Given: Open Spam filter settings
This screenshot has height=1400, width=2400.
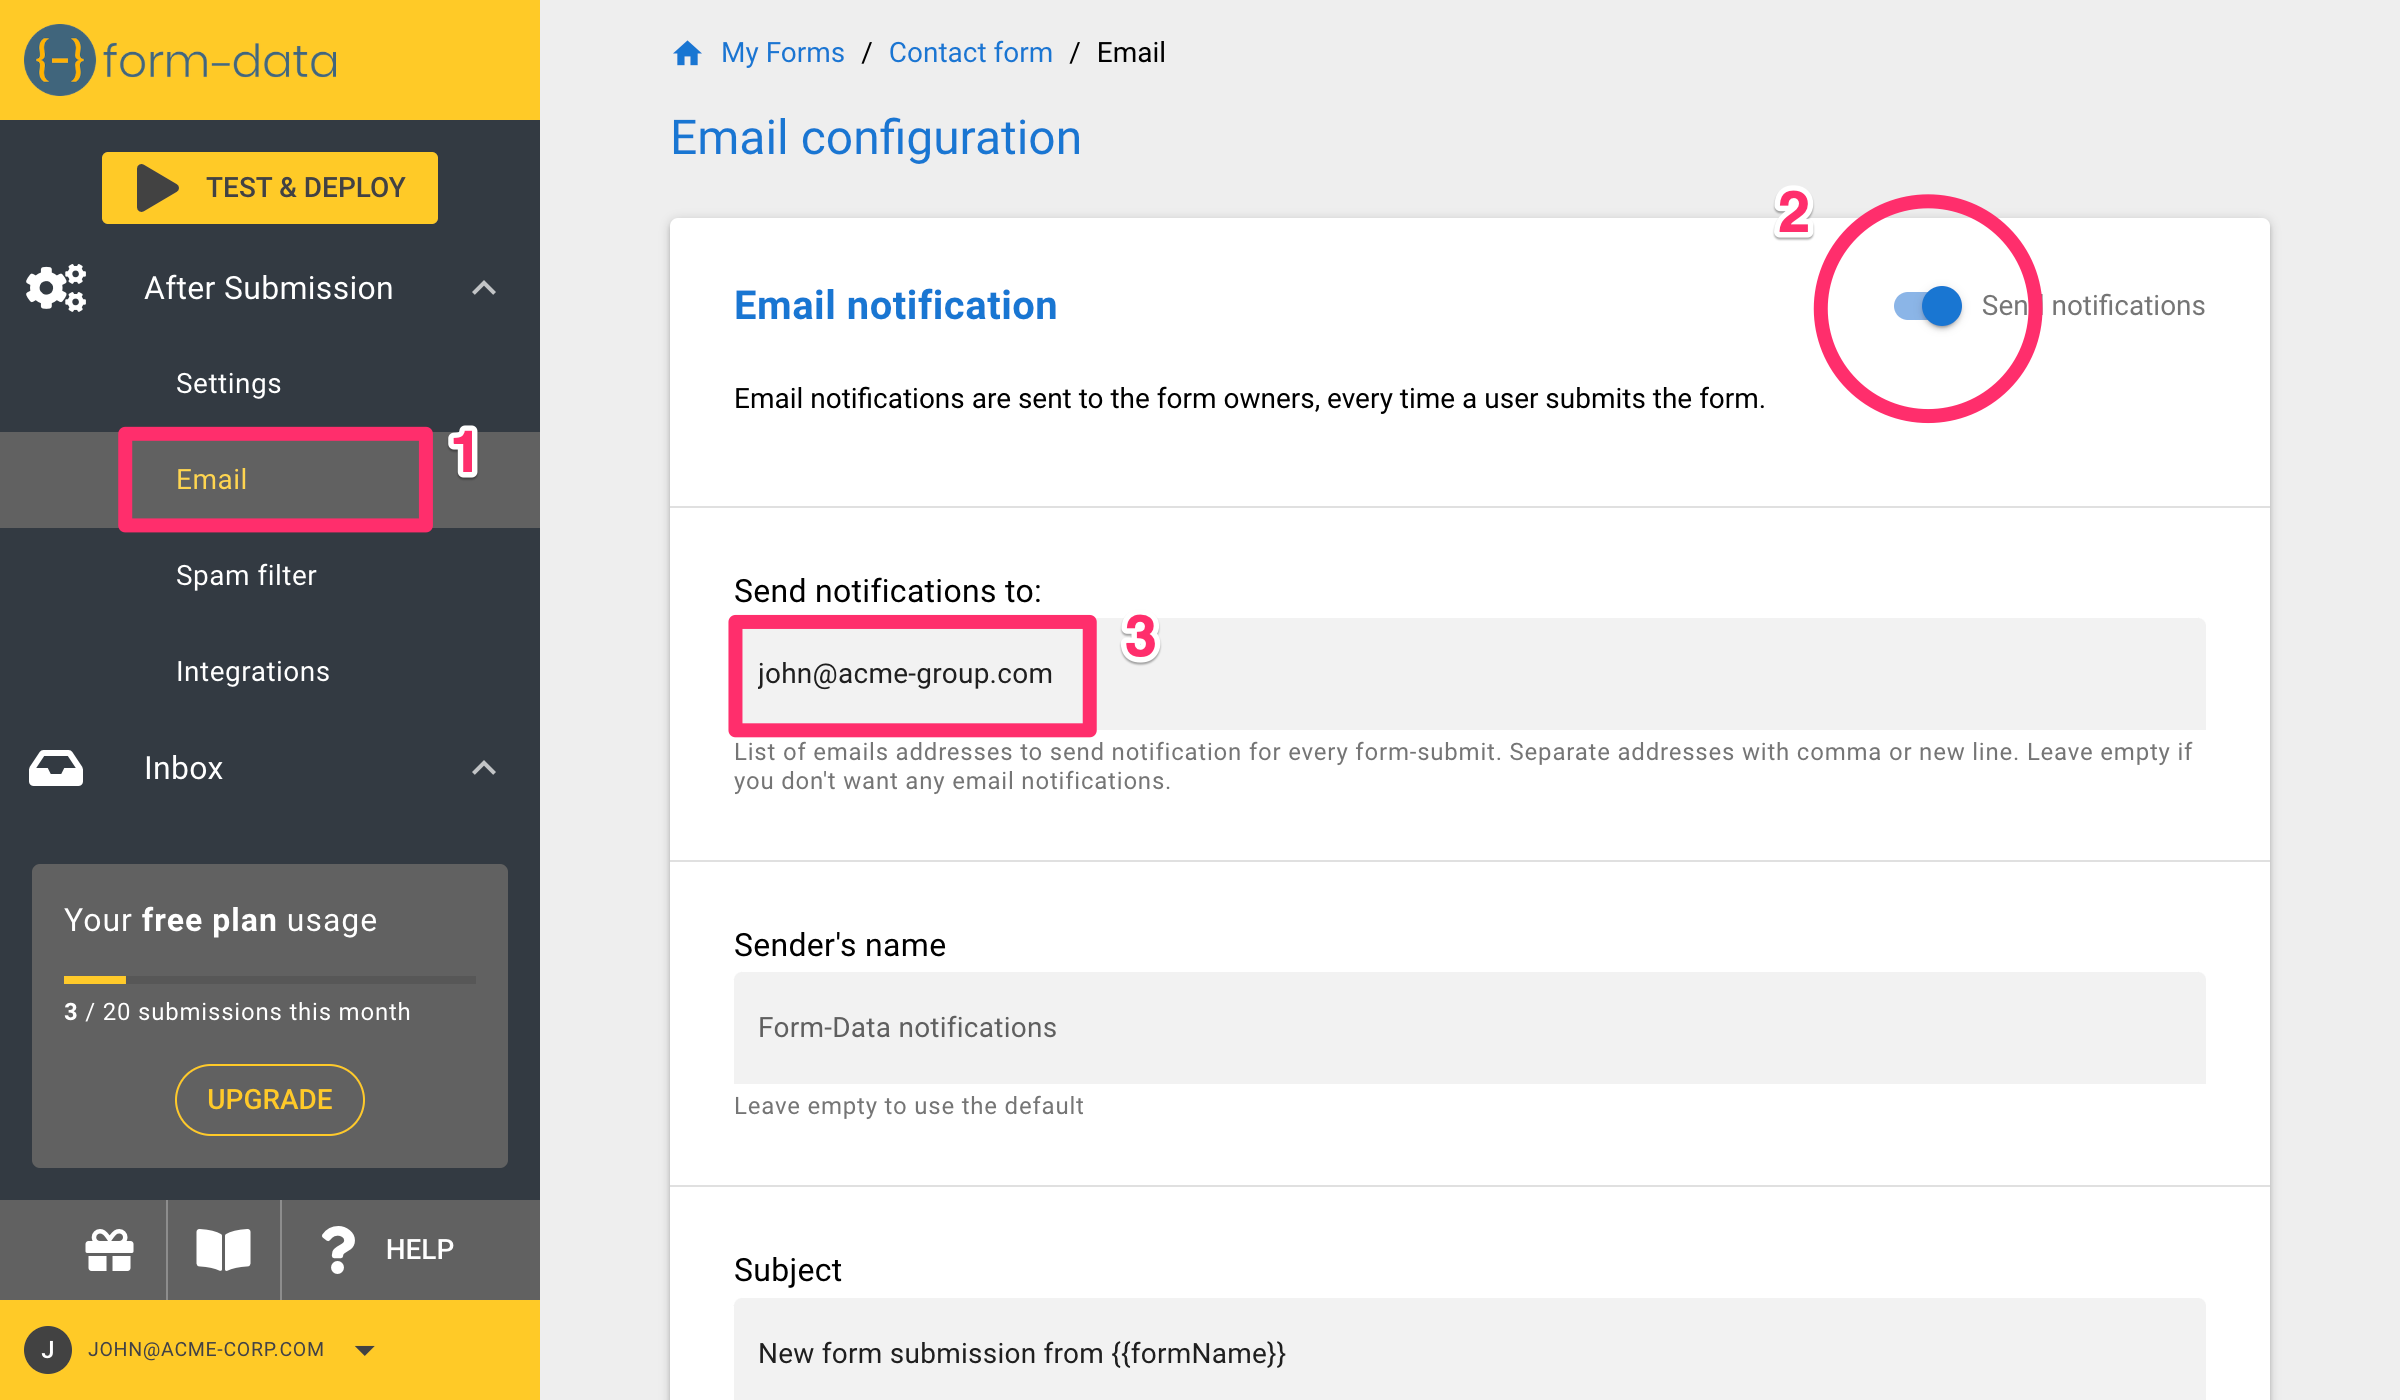Looking at the screenshot, I should 246,575.
